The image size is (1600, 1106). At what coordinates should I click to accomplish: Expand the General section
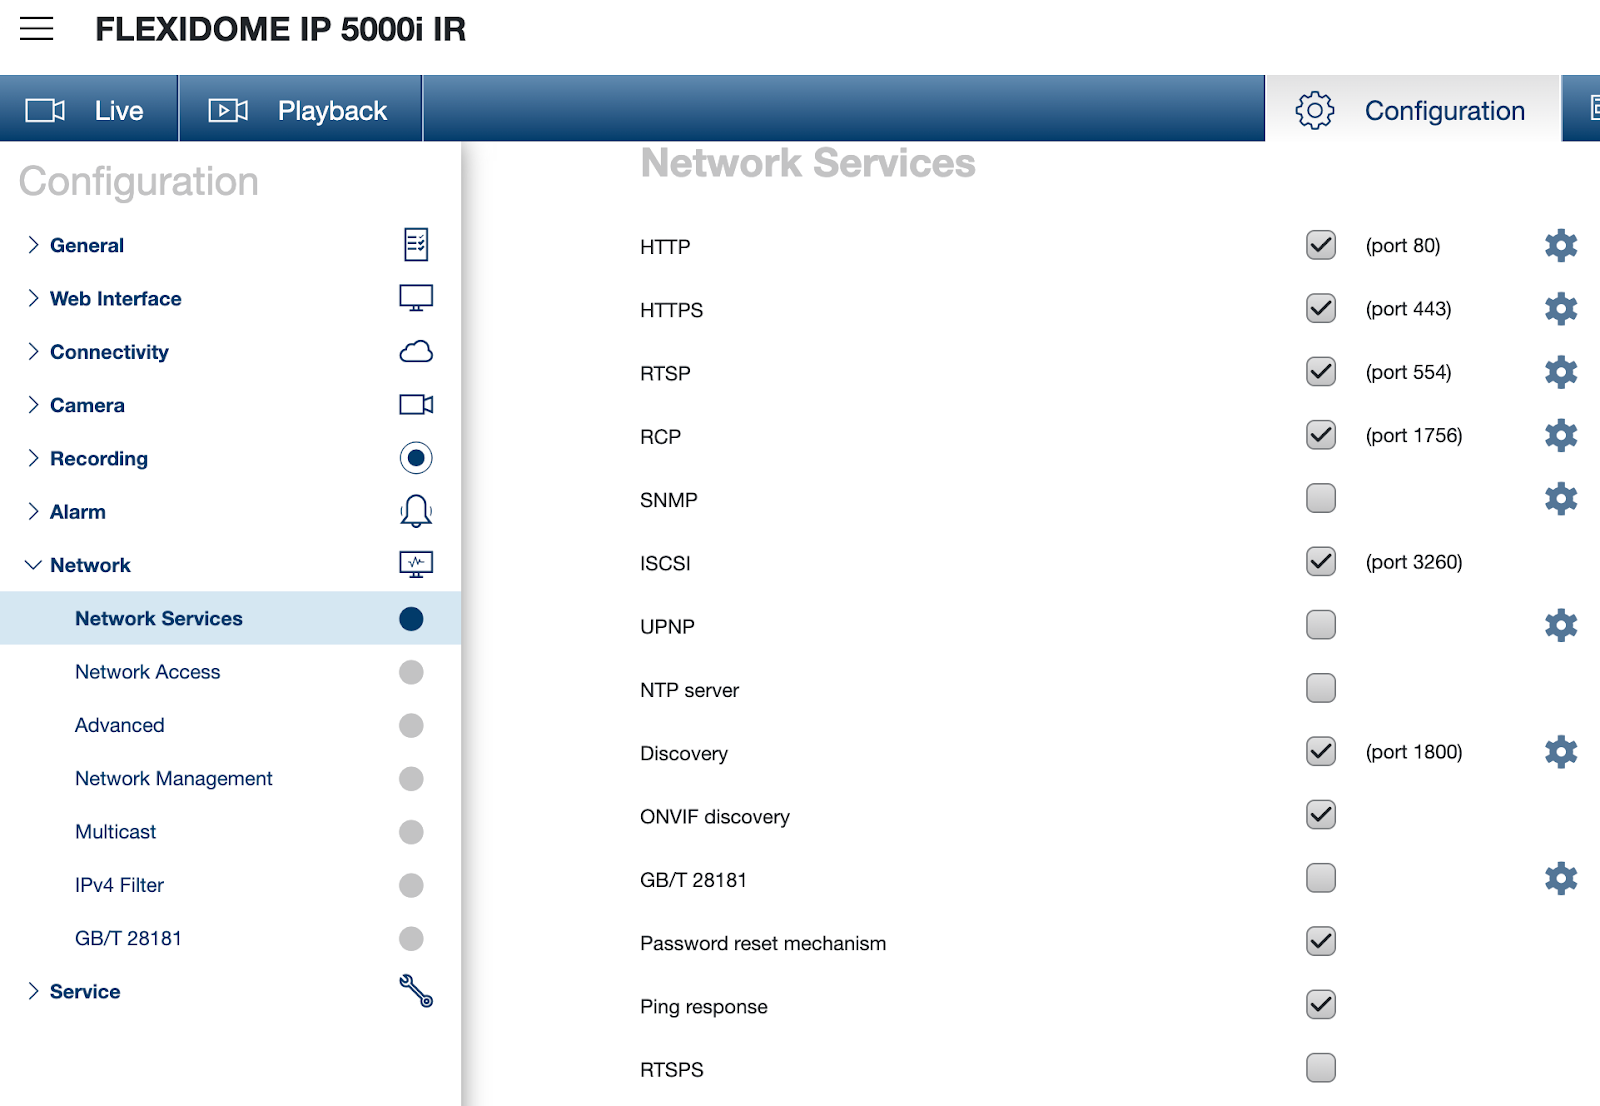coord(34,245)
